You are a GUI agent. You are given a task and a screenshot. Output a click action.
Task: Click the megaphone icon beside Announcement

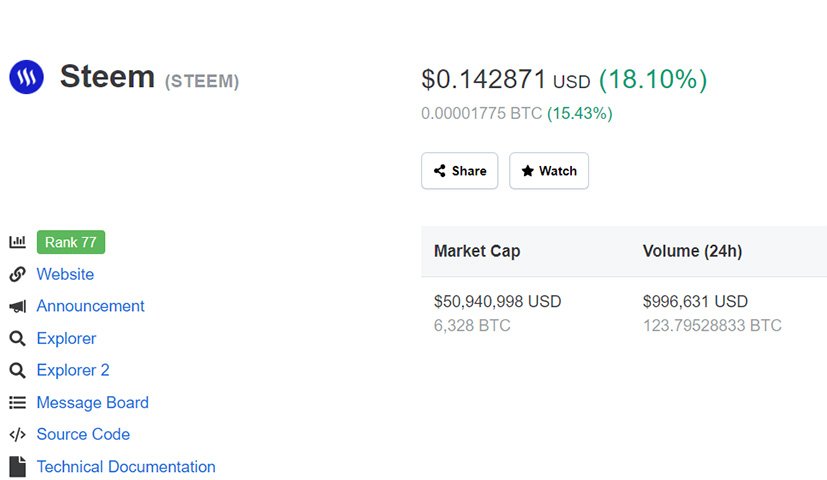pos(17,306)
